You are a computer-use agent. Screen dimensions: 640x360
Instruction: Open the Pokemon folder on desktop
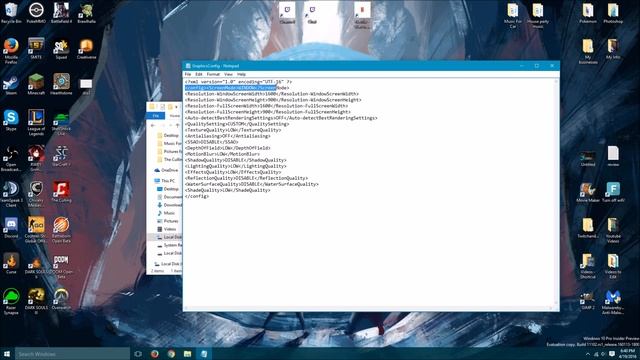click(x=588, y=13)
